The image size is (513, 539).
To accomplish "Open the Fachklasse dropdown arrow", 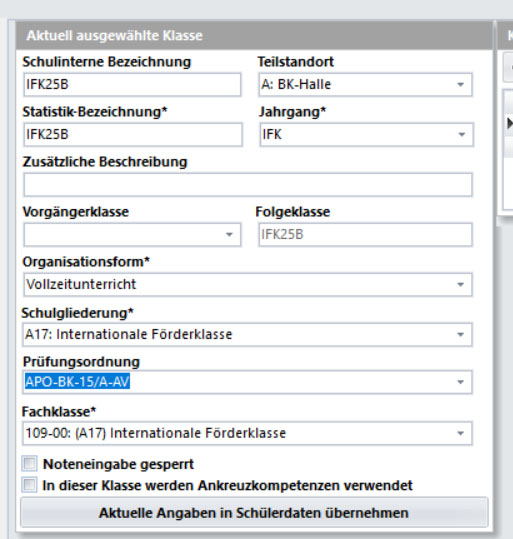I will pyautogui.click(x=460, y=433).
